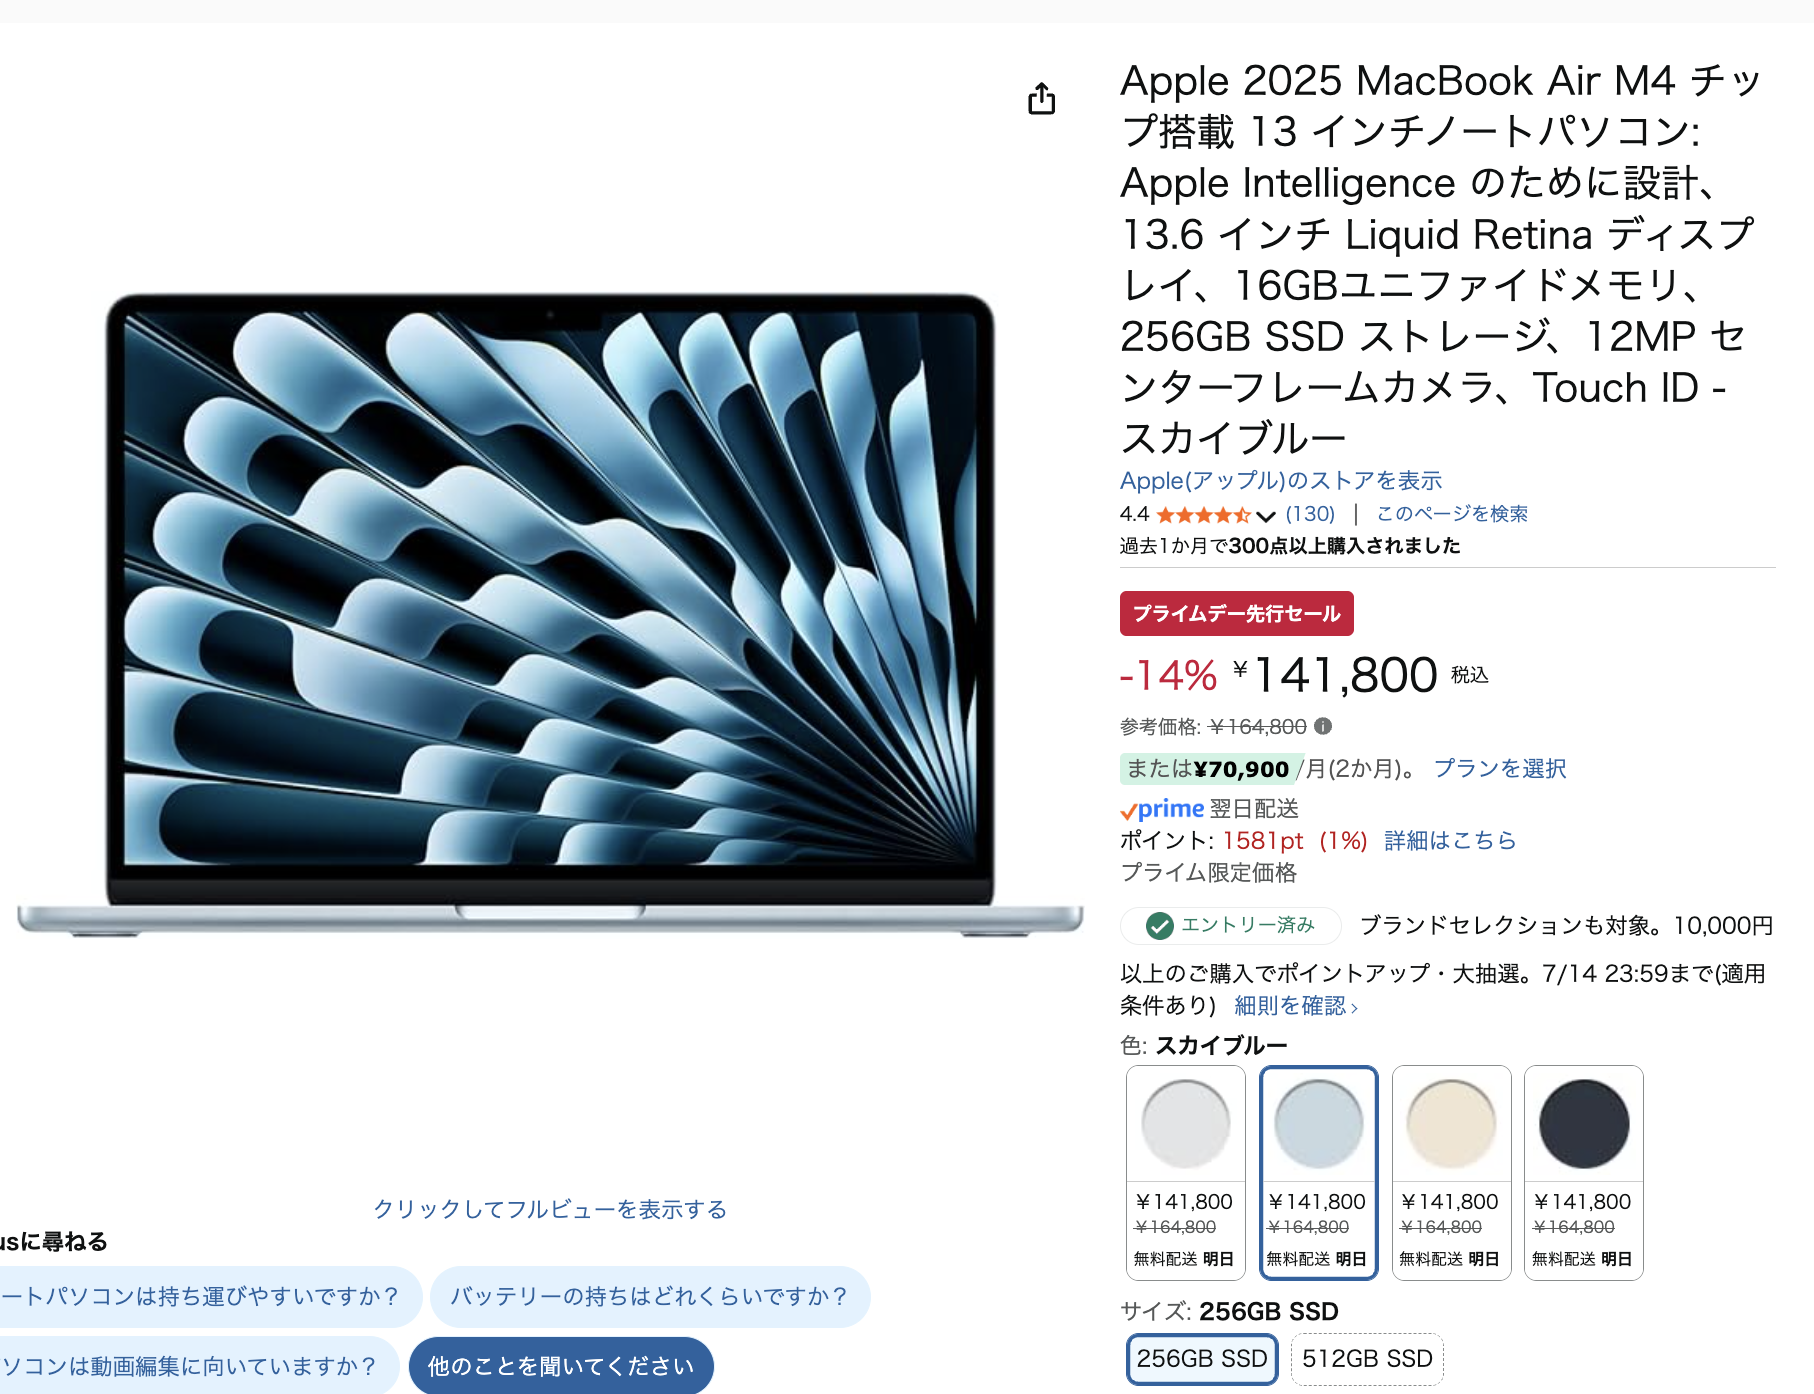The width and height of the screenshot is (1814, 1394).
Task: Expand the rating chevron next to 4.4 stars
Action: [x=1266, y=516]
